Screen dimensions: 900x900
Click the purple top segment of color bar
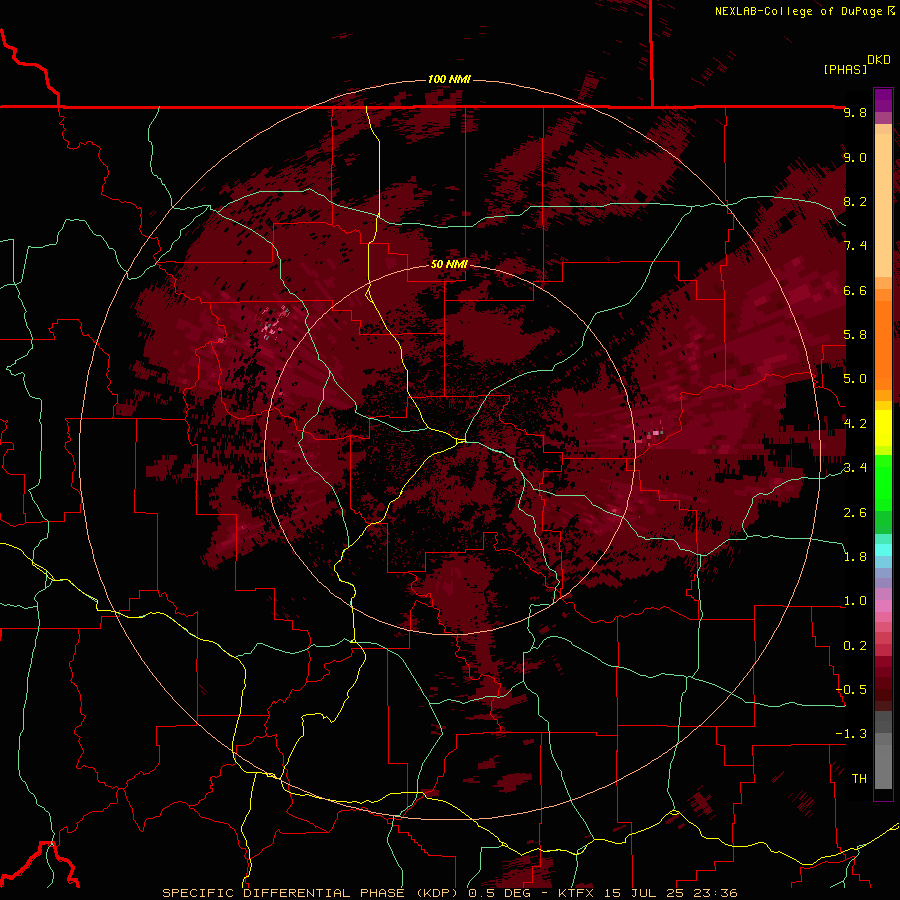click(883, 100)
